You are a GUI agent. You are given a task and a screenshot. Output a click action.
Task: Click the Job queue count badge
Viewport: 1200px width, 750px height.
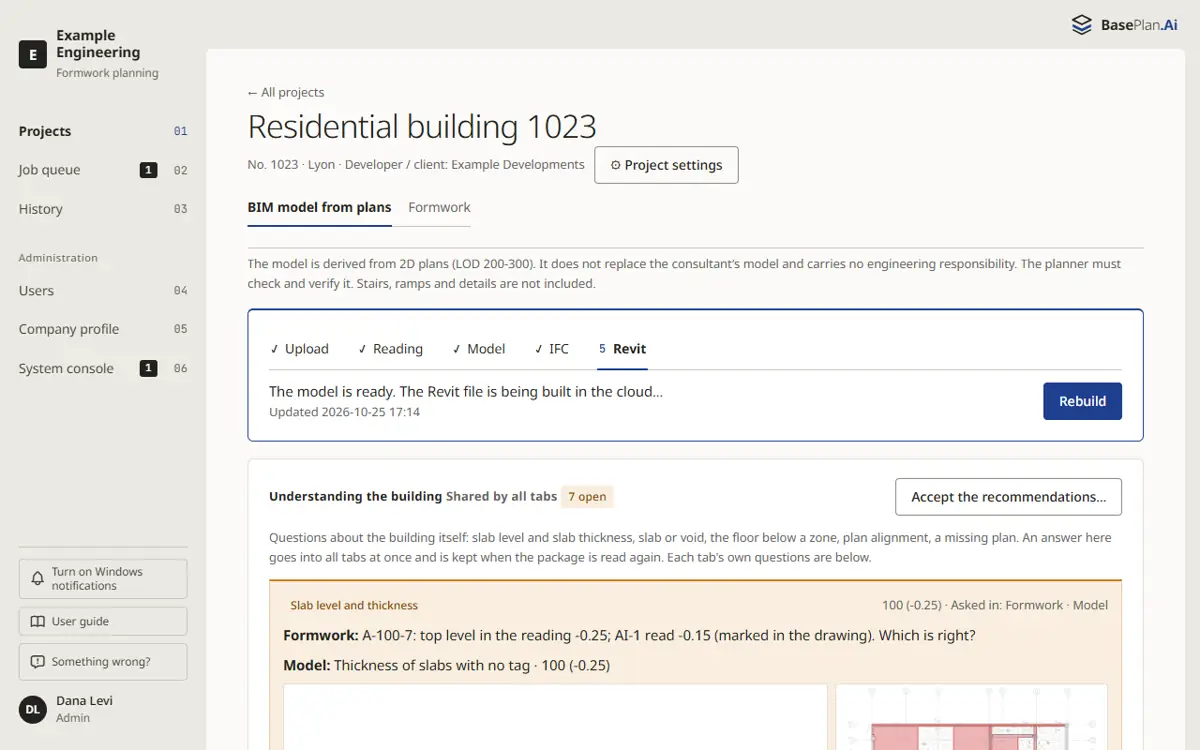(148, 170)
